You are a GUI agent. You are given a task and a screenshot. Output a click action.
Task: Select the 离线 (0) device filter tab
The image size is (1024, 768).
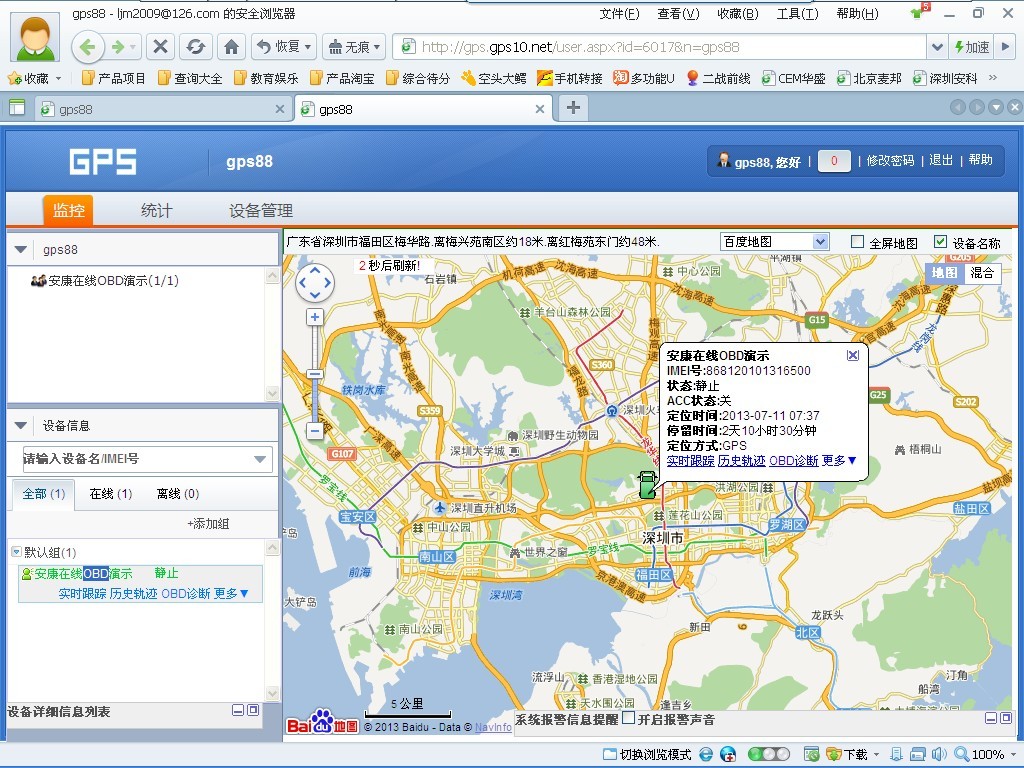tap(178, 494)
